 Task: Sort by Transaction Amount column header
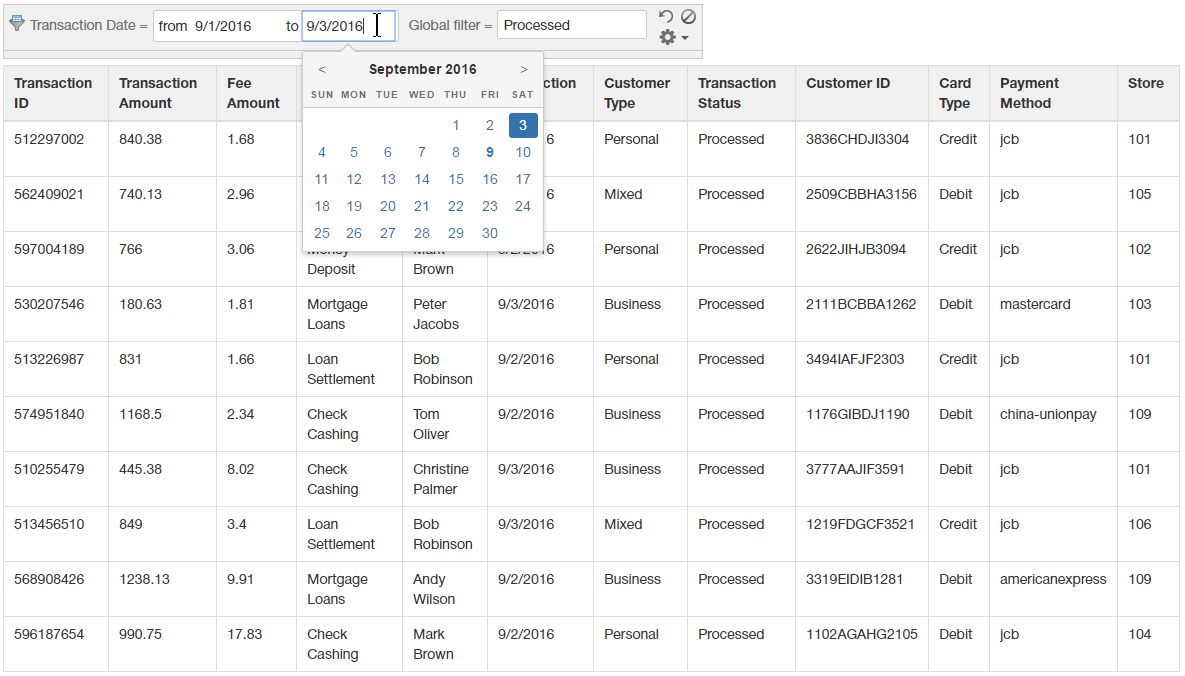pos(158,93)
